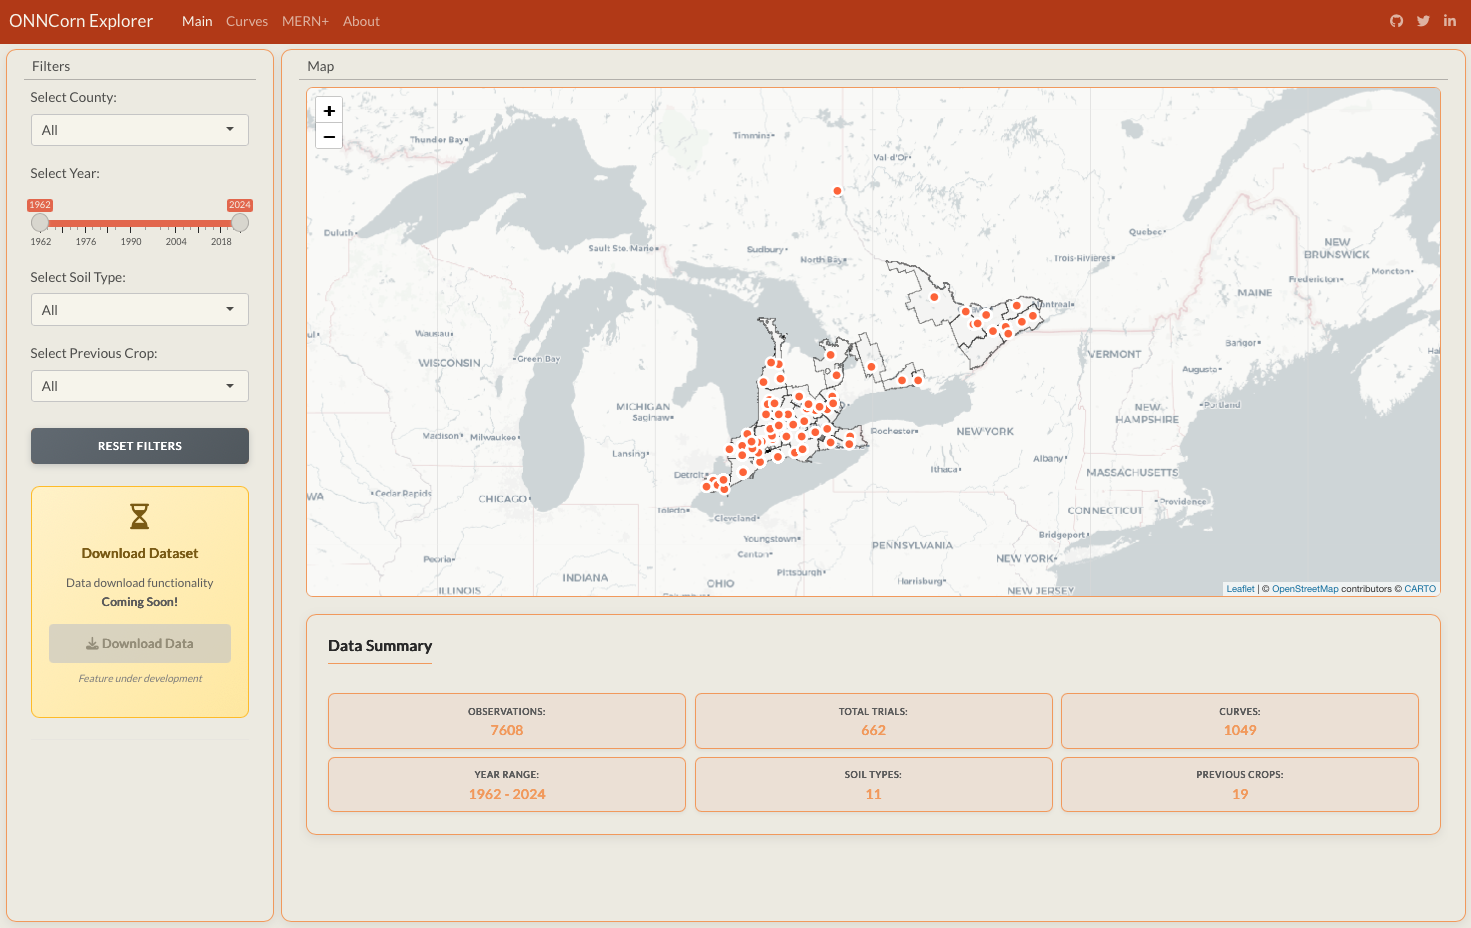The image size is (1471, 928).
Task: Click the northernmost trial marker near Timmins
Action: [x=837, y=191]
